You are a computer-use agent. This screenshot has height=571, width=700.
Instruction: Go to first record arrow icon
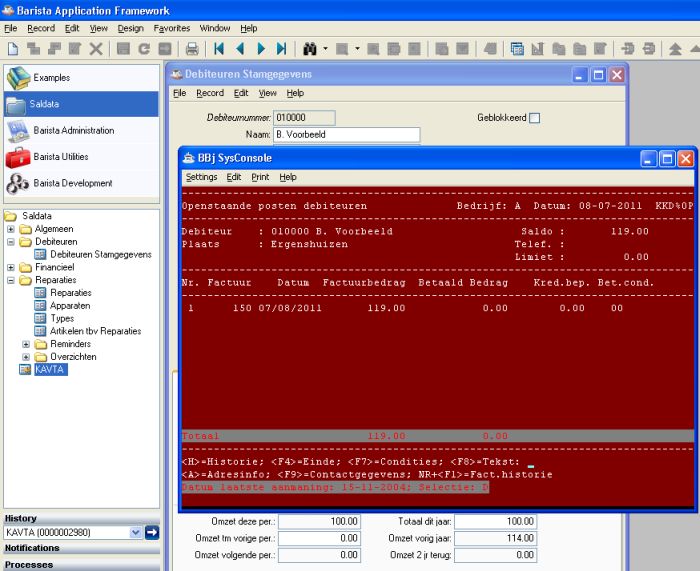click(x=219, y=48)
